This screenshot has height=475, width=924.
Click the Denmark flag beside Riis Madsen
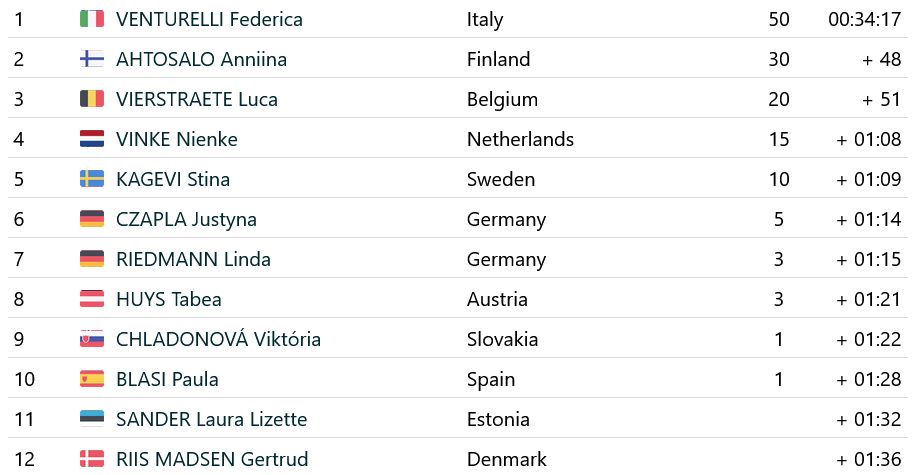[91, 459]
